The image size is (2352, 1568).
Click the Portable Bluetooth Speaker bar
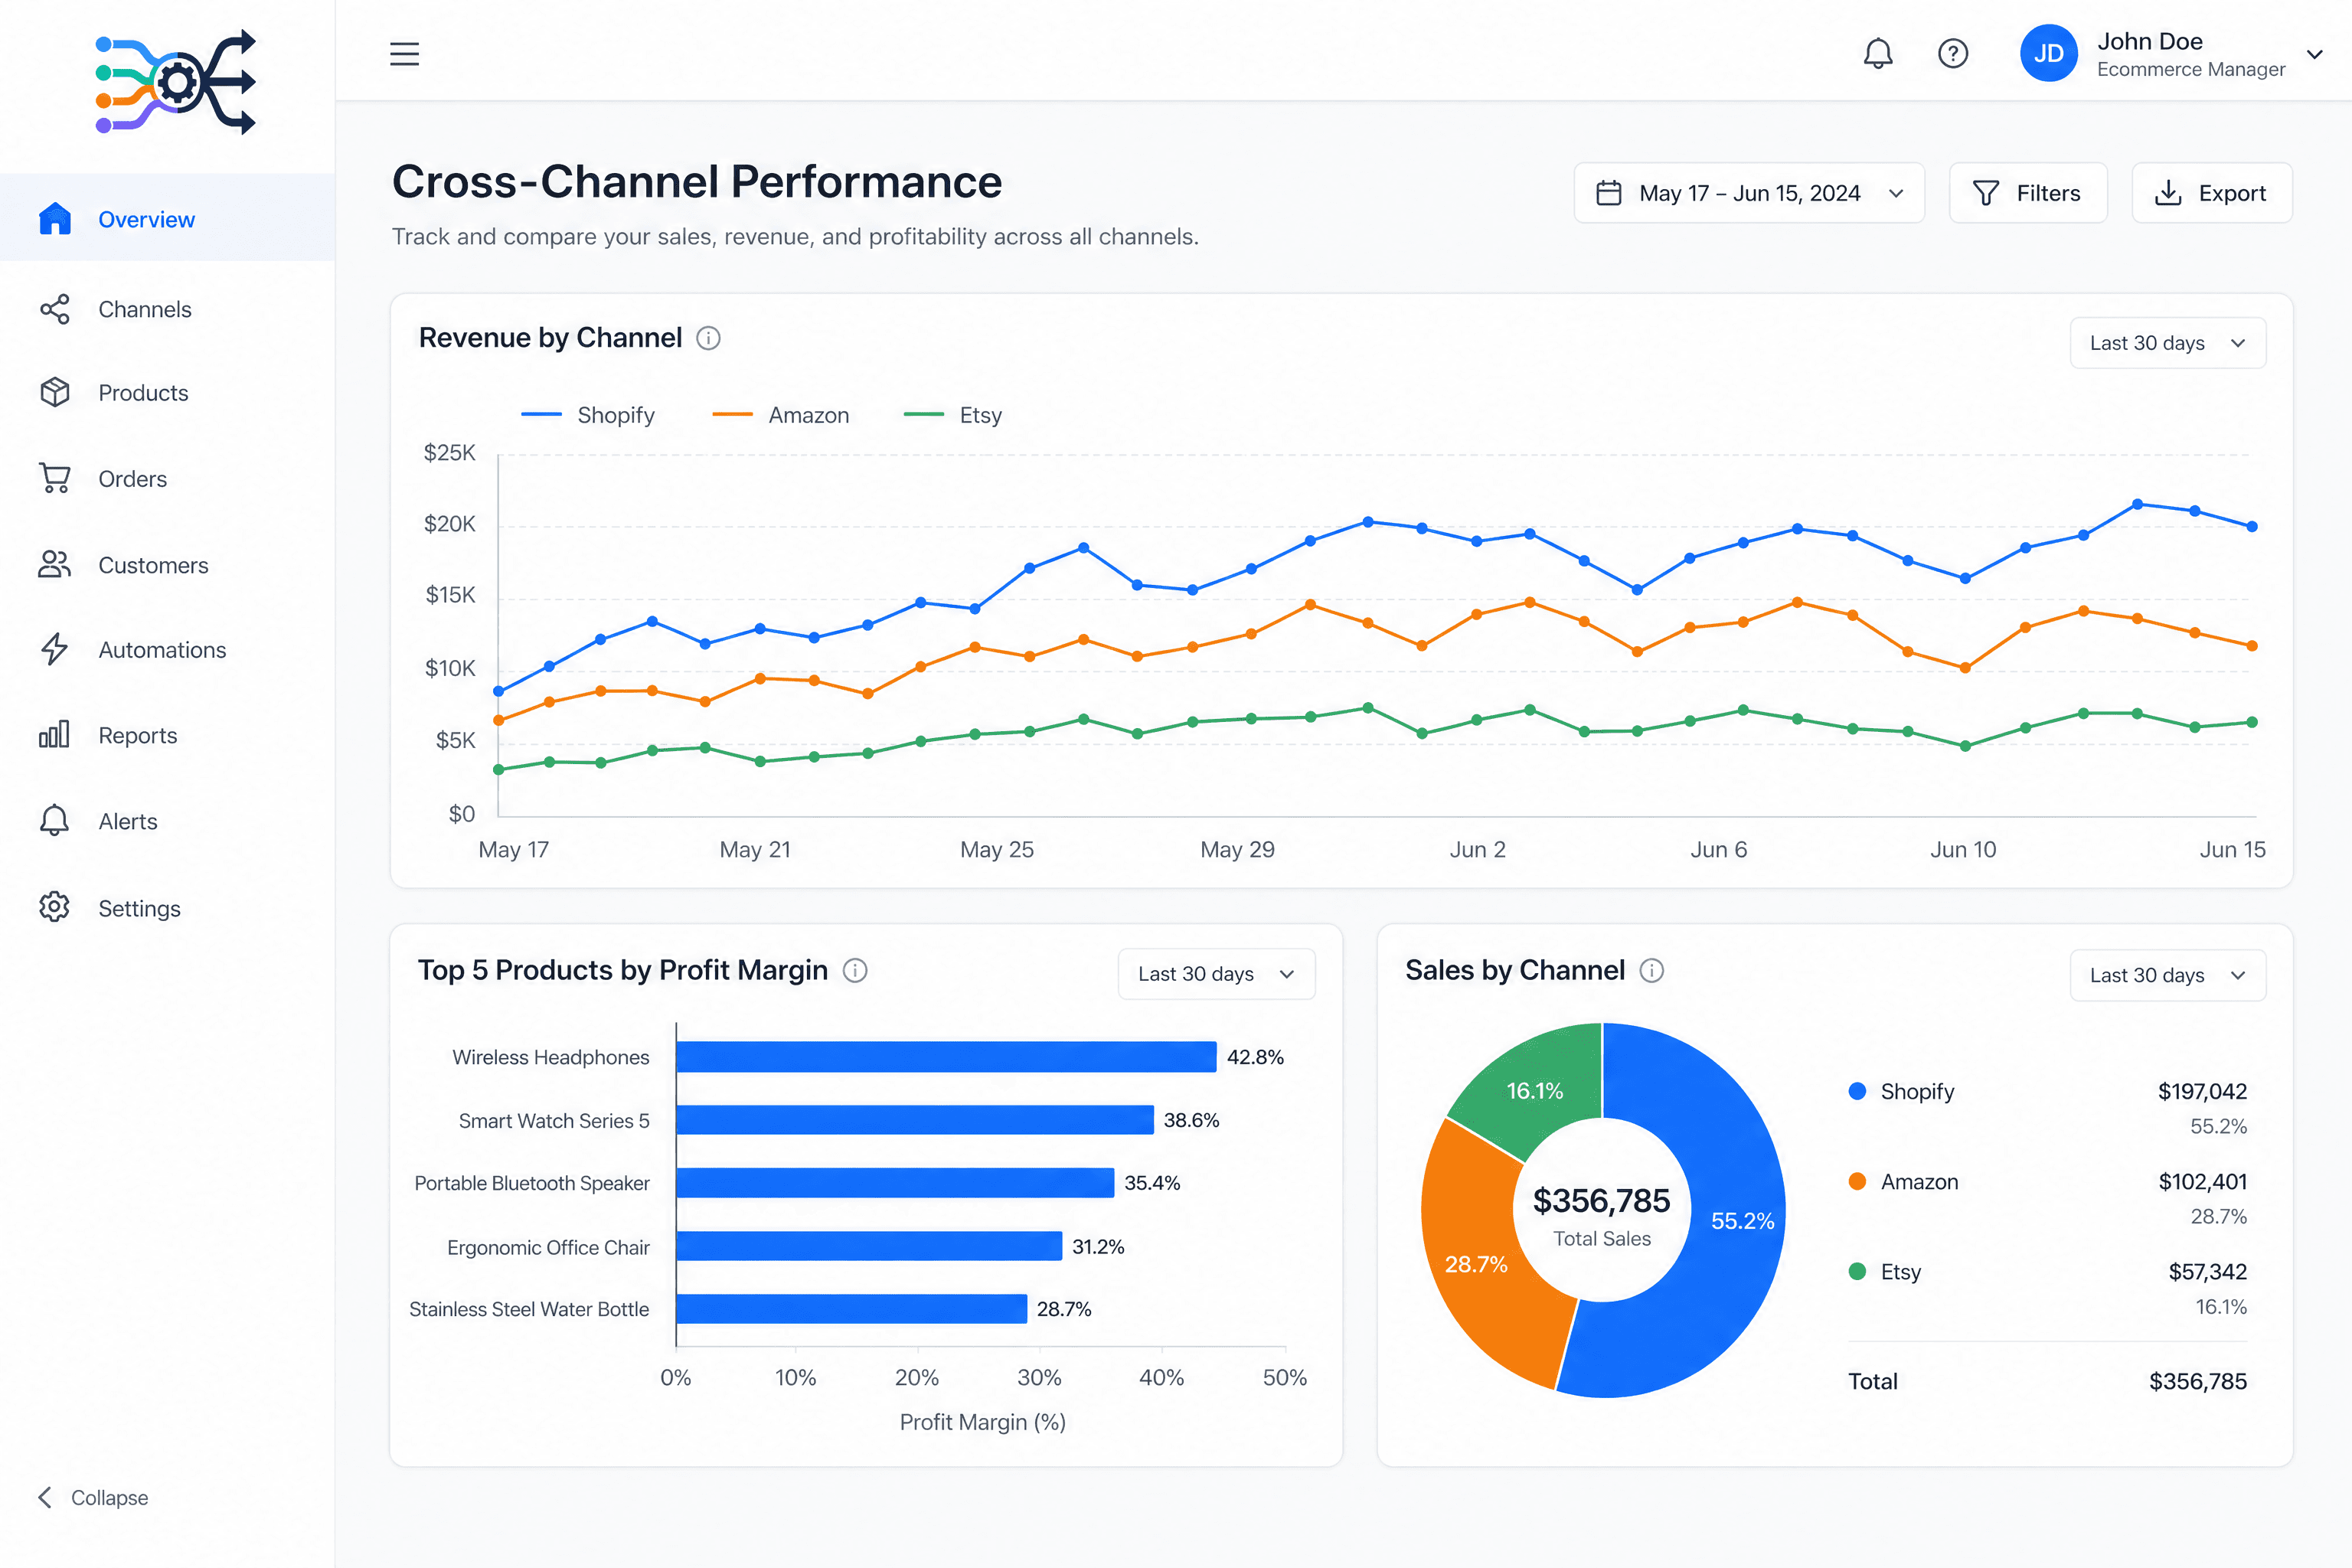(895, 1183)
